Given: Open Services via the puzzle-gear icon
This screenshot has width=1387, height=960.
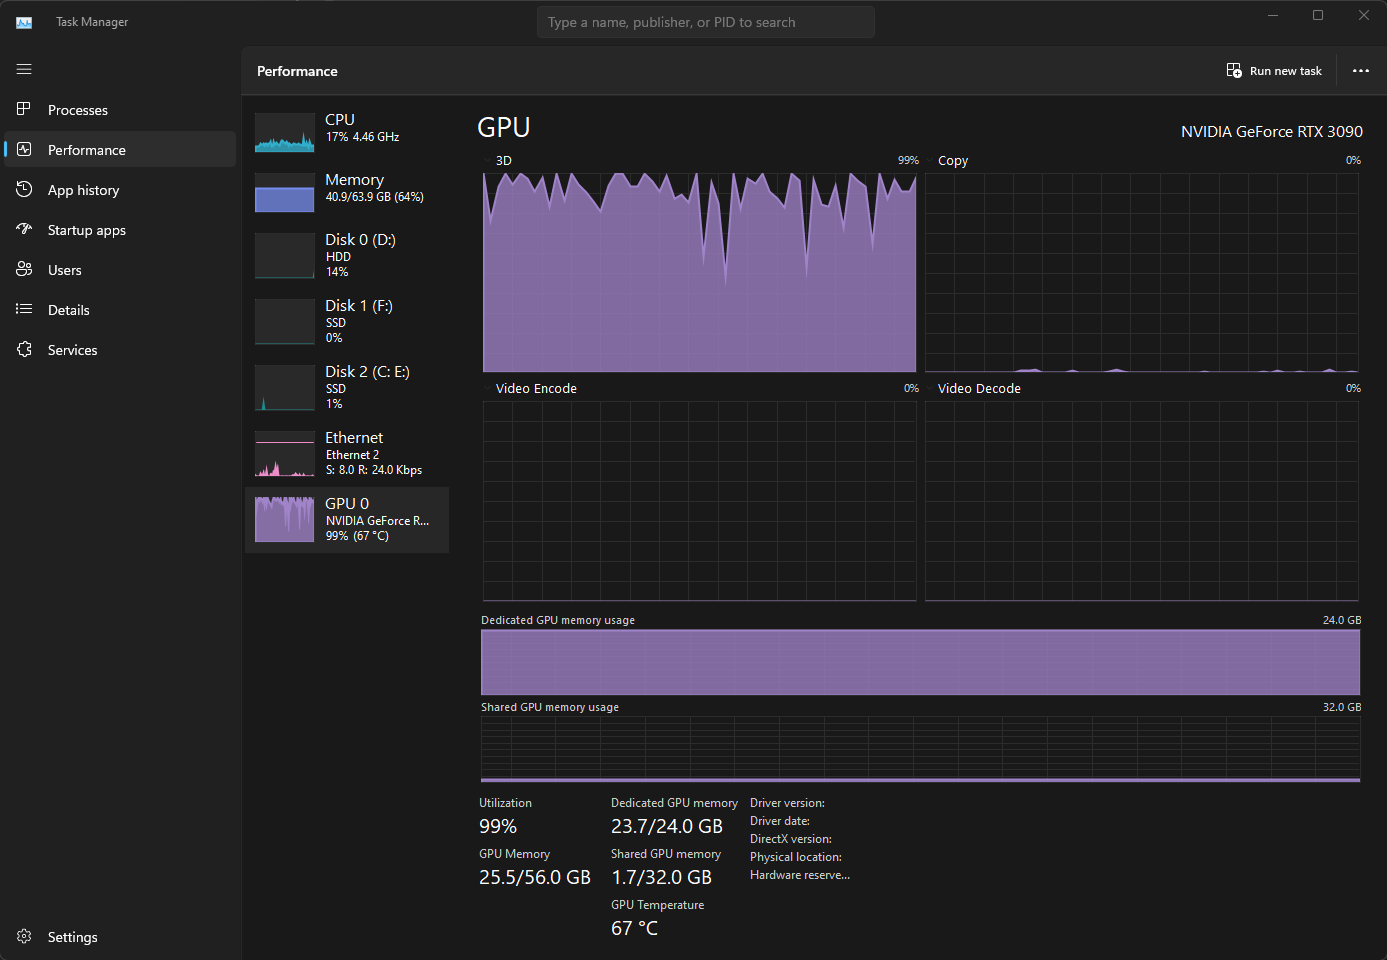Looking at the screenshot, I should click(24, 349).
